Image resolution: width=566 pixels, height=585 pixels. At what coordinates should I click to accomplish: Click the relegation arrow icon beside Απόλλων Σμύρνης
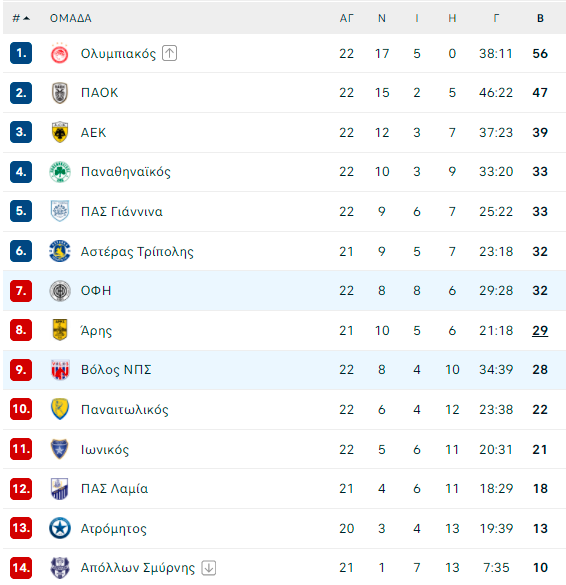point(209,568)
